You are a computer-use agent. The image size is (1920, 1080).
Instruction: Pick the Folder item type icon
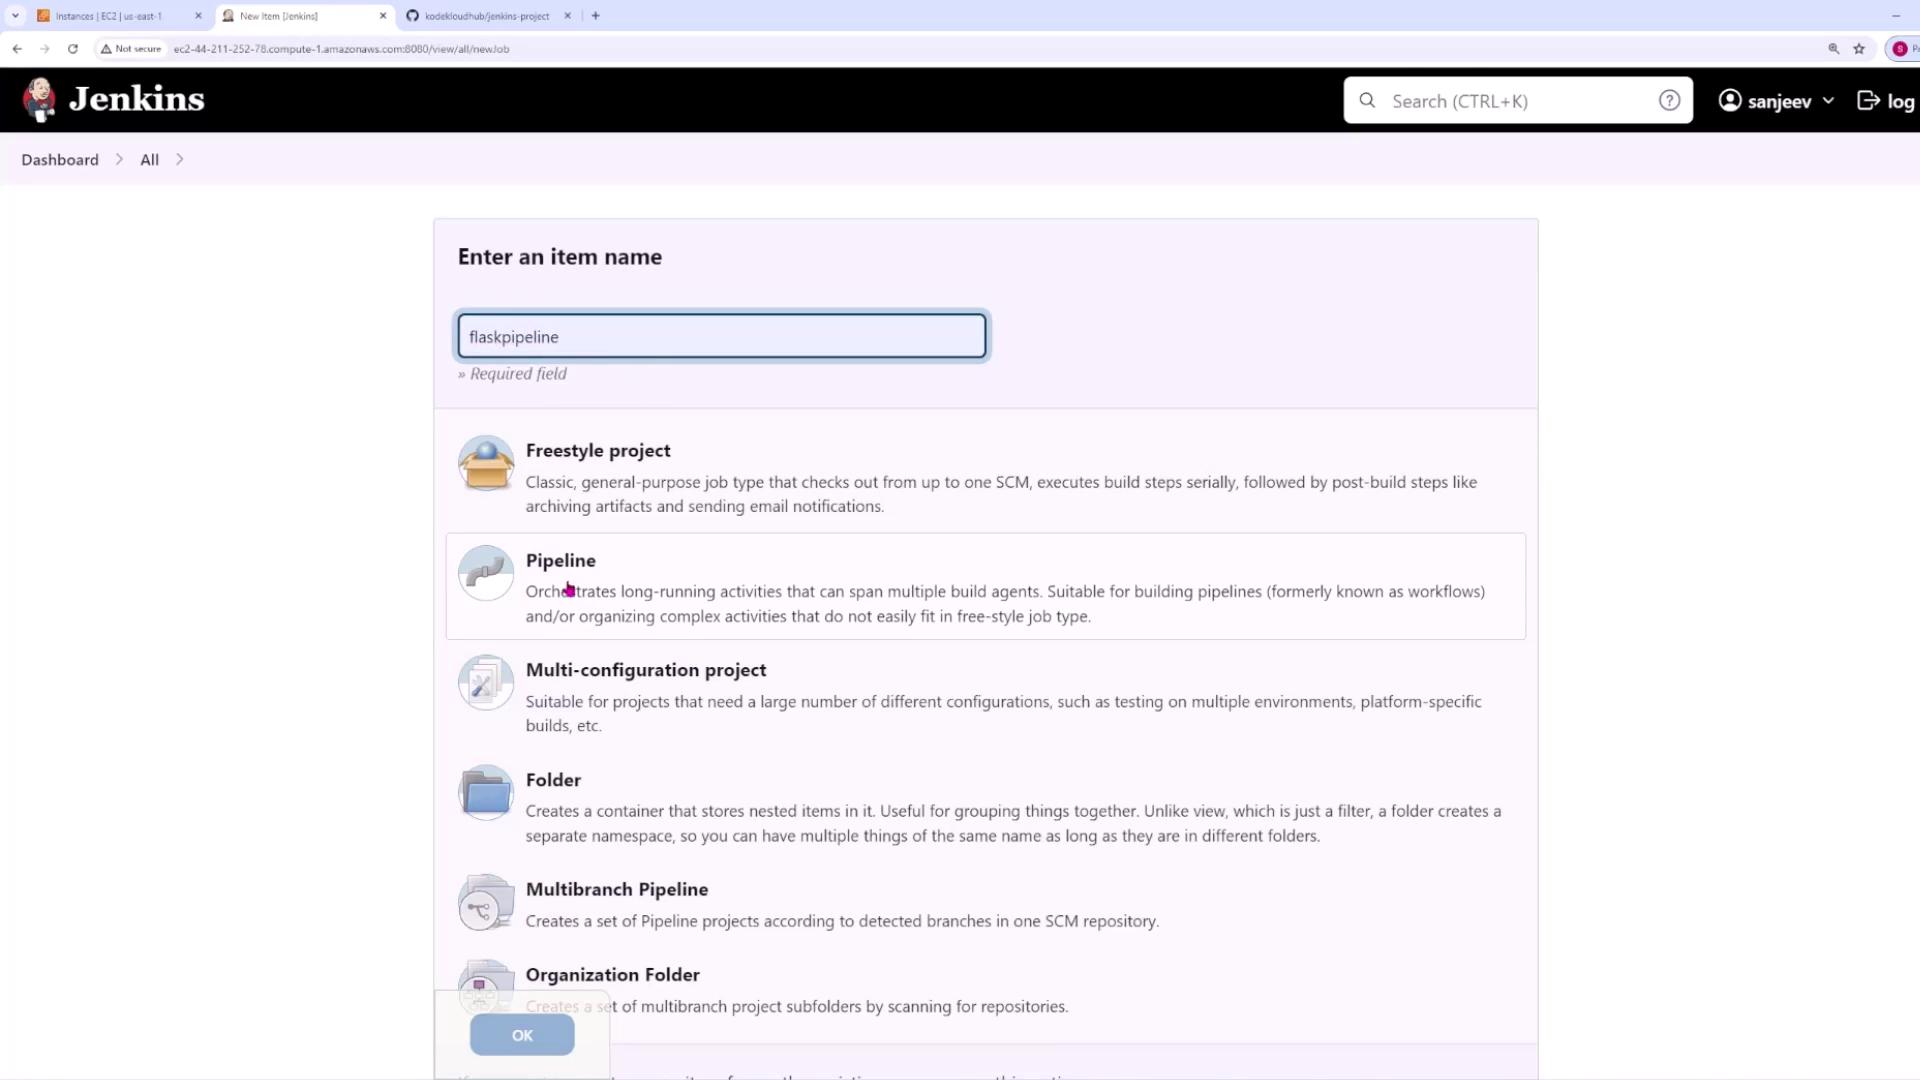click(x=486, y=793)
